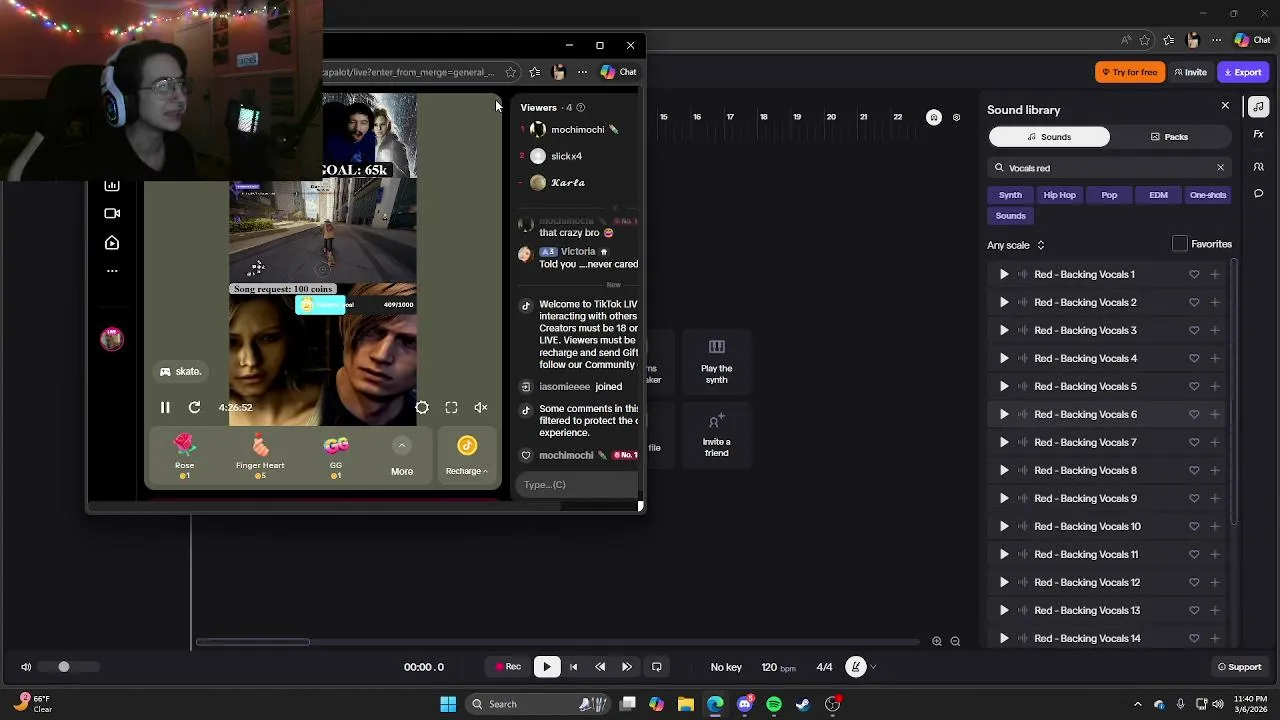Click Invite a friend option
The image size is (1280, 720).
716,434
